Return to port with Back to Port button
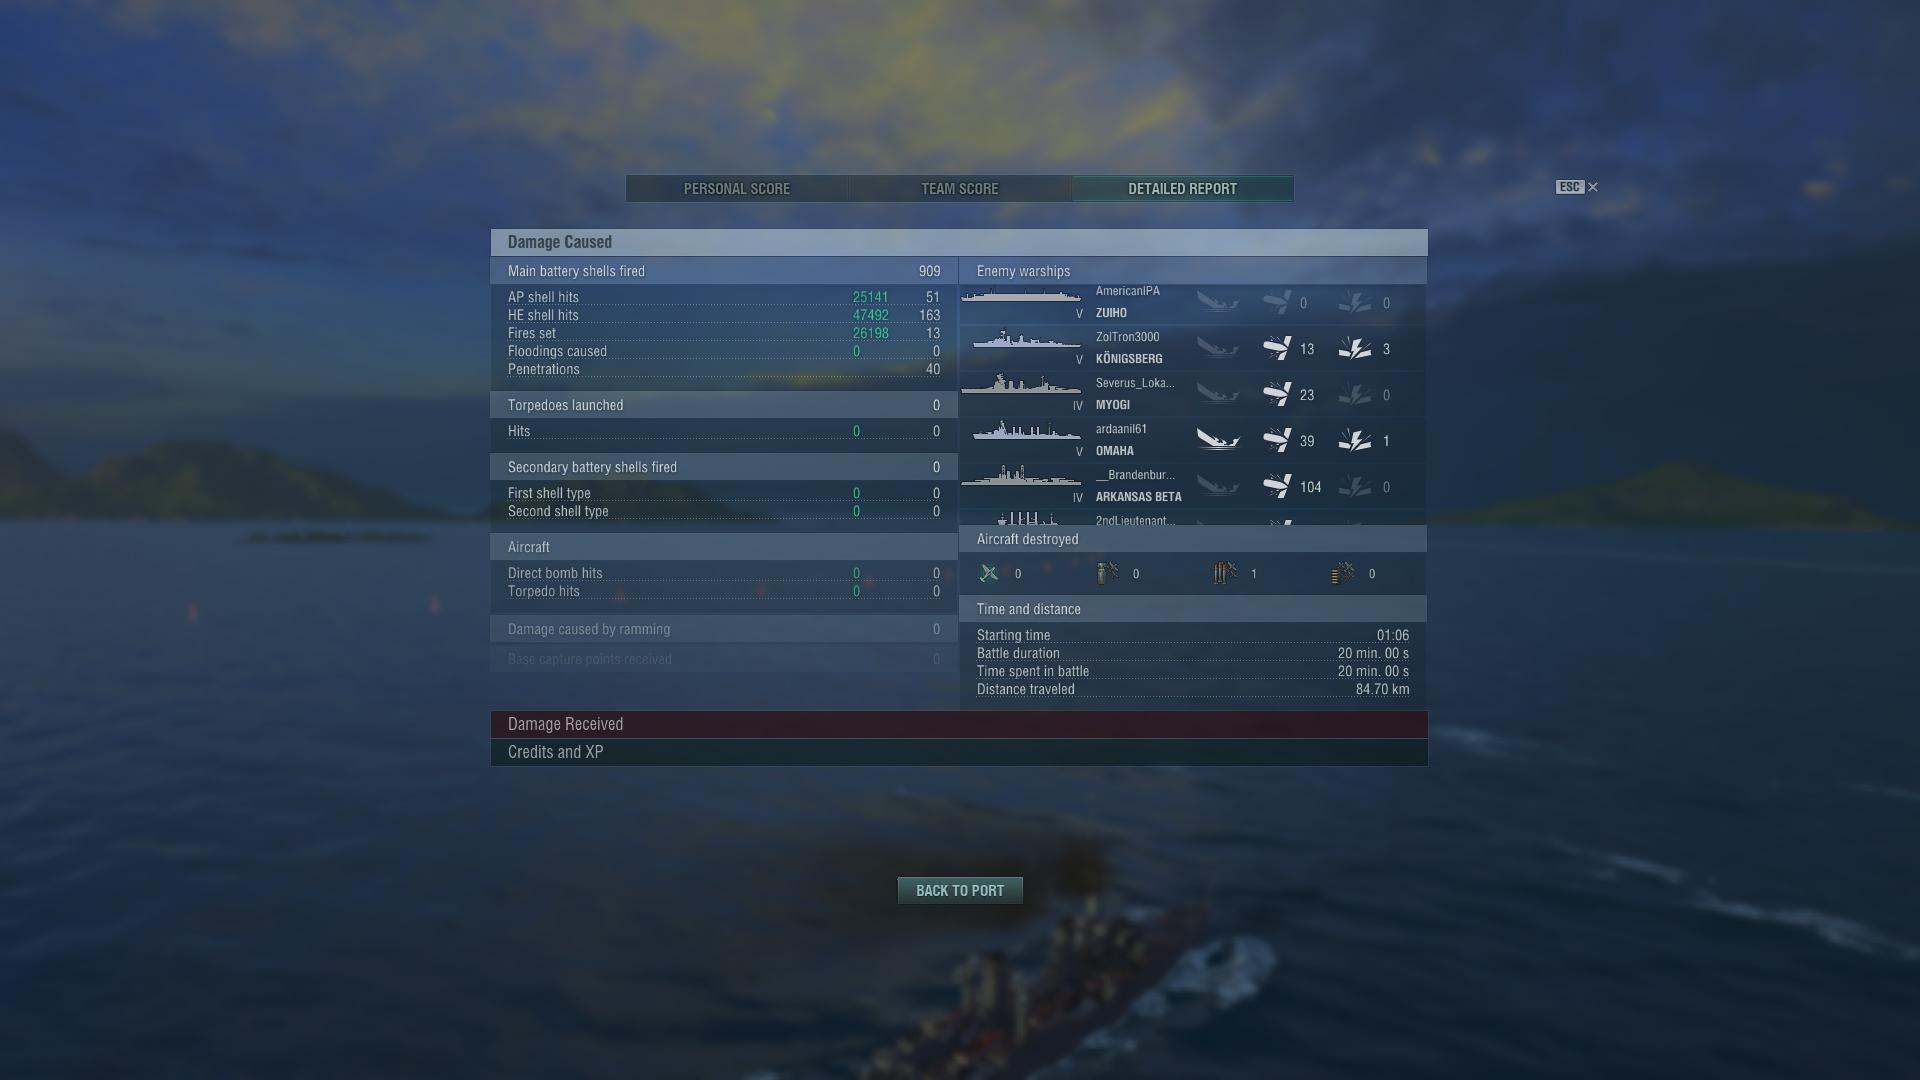1920x1080 pixels. (960, 890)
